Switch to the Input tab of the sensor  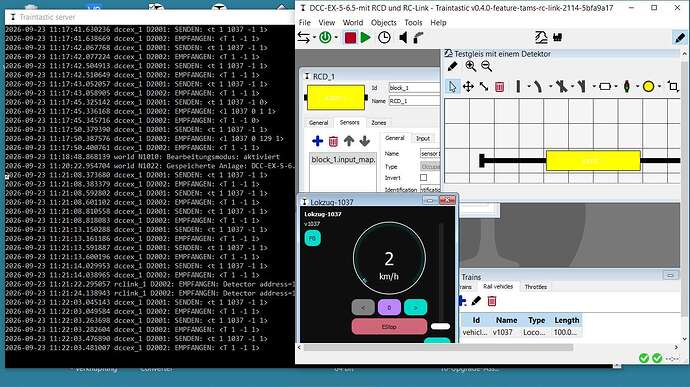coord(423,138)
